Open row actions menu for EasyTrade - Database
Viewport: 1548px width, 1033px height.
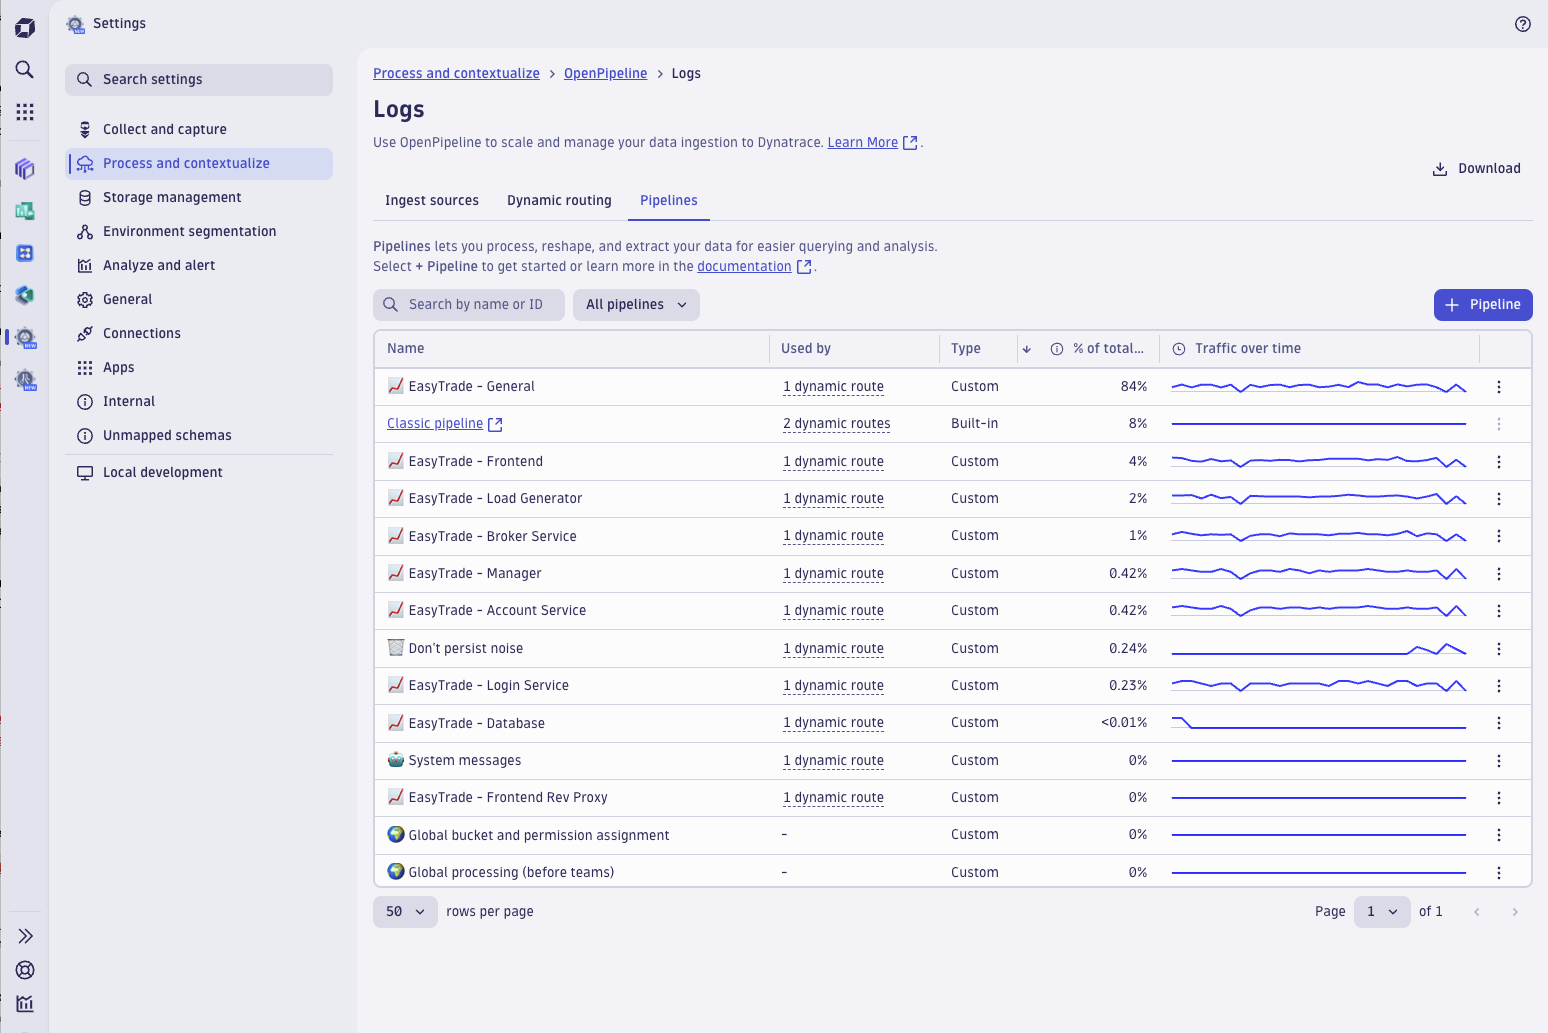point(1498,723)
